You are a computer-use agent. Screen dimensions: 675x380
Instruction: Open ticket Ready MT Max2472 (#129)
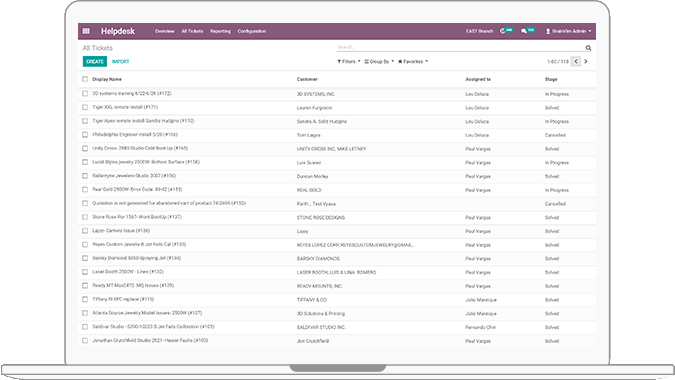(x=133, y=285)
